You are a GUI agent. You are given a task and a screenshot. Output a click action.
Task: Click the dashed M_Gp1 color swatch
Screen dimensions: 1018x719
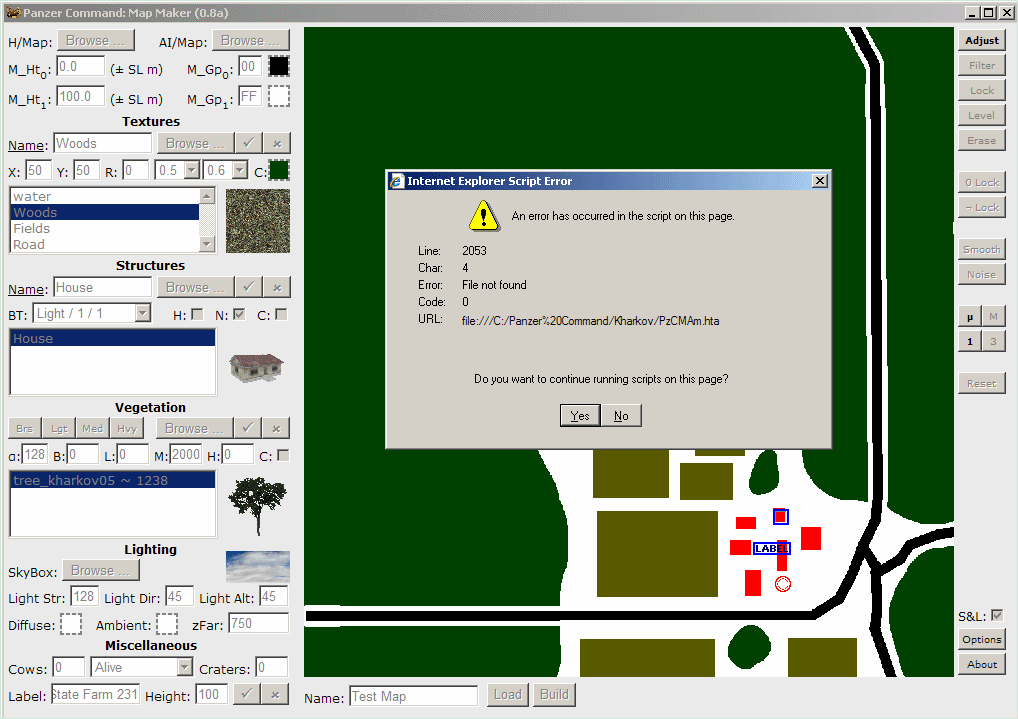click(x=279, y=96)
